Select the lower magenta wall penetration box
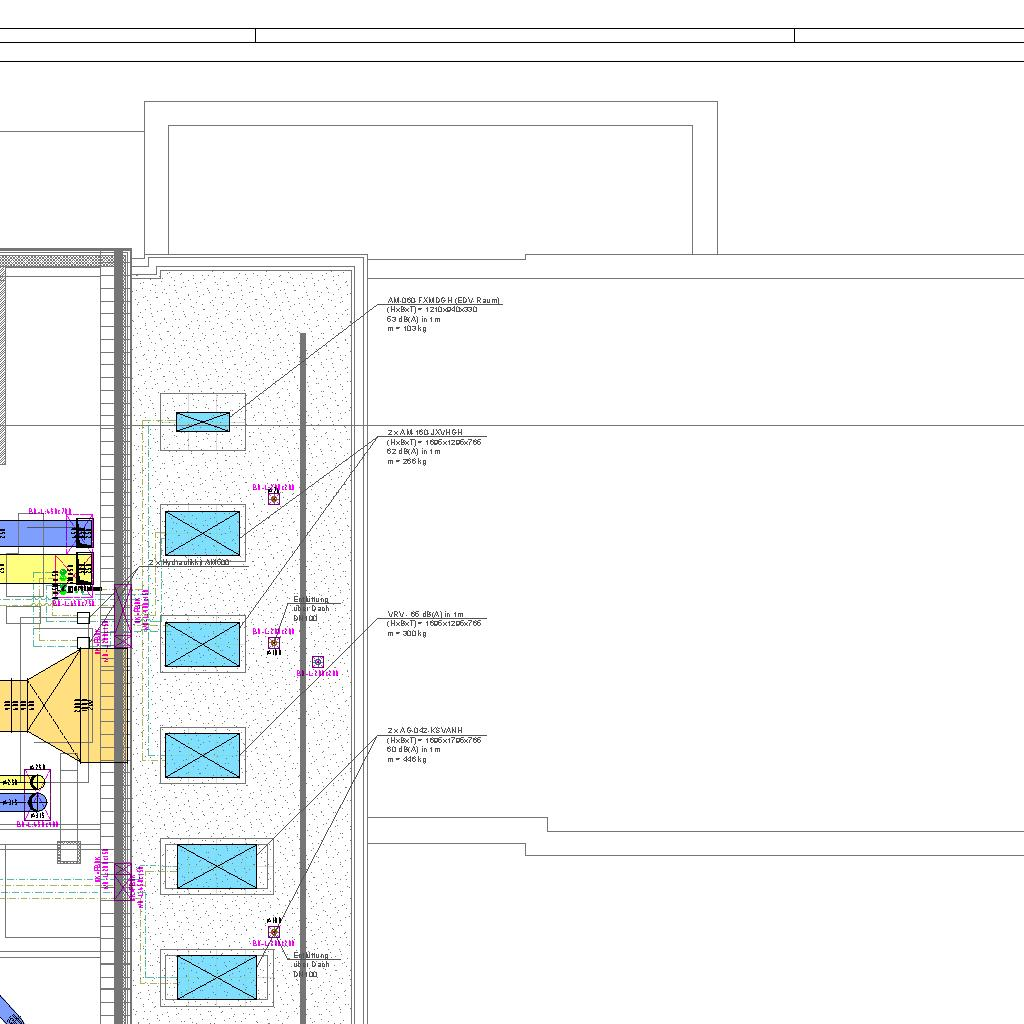Image resolution: width=1024 pixels, height=1024 pixels. click(x=123, y=883)
